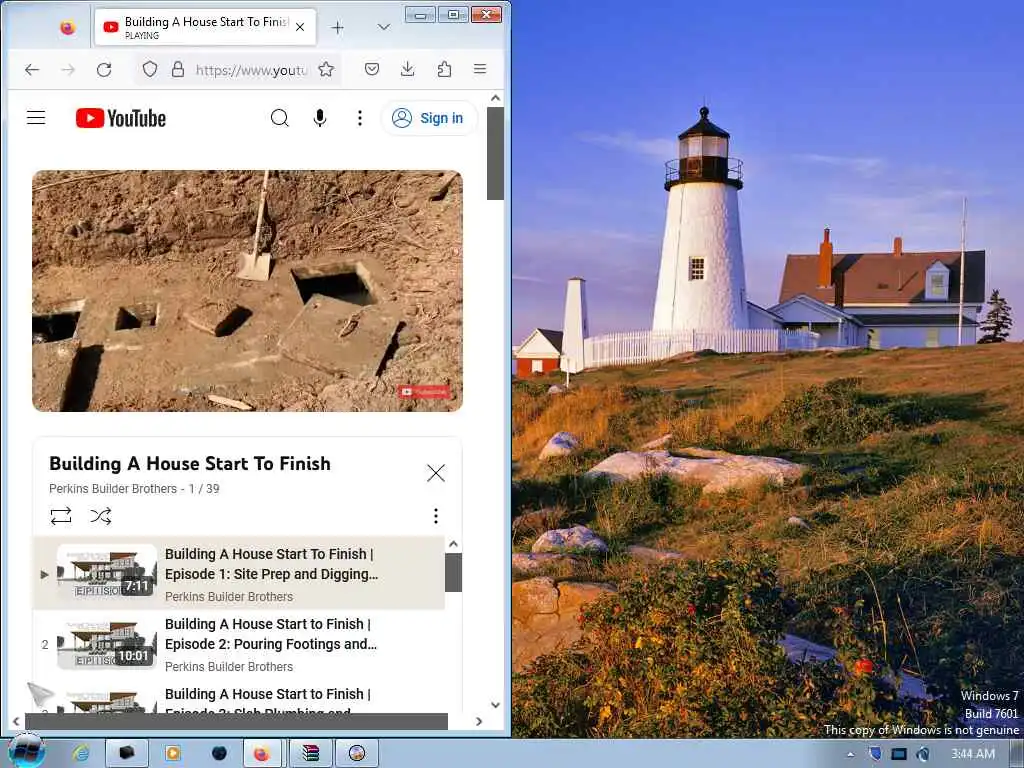This screenshot has width=1024, height=768.
Task: Open the YouTube hamburger guide menu
Action: click(x=36, y=118)
